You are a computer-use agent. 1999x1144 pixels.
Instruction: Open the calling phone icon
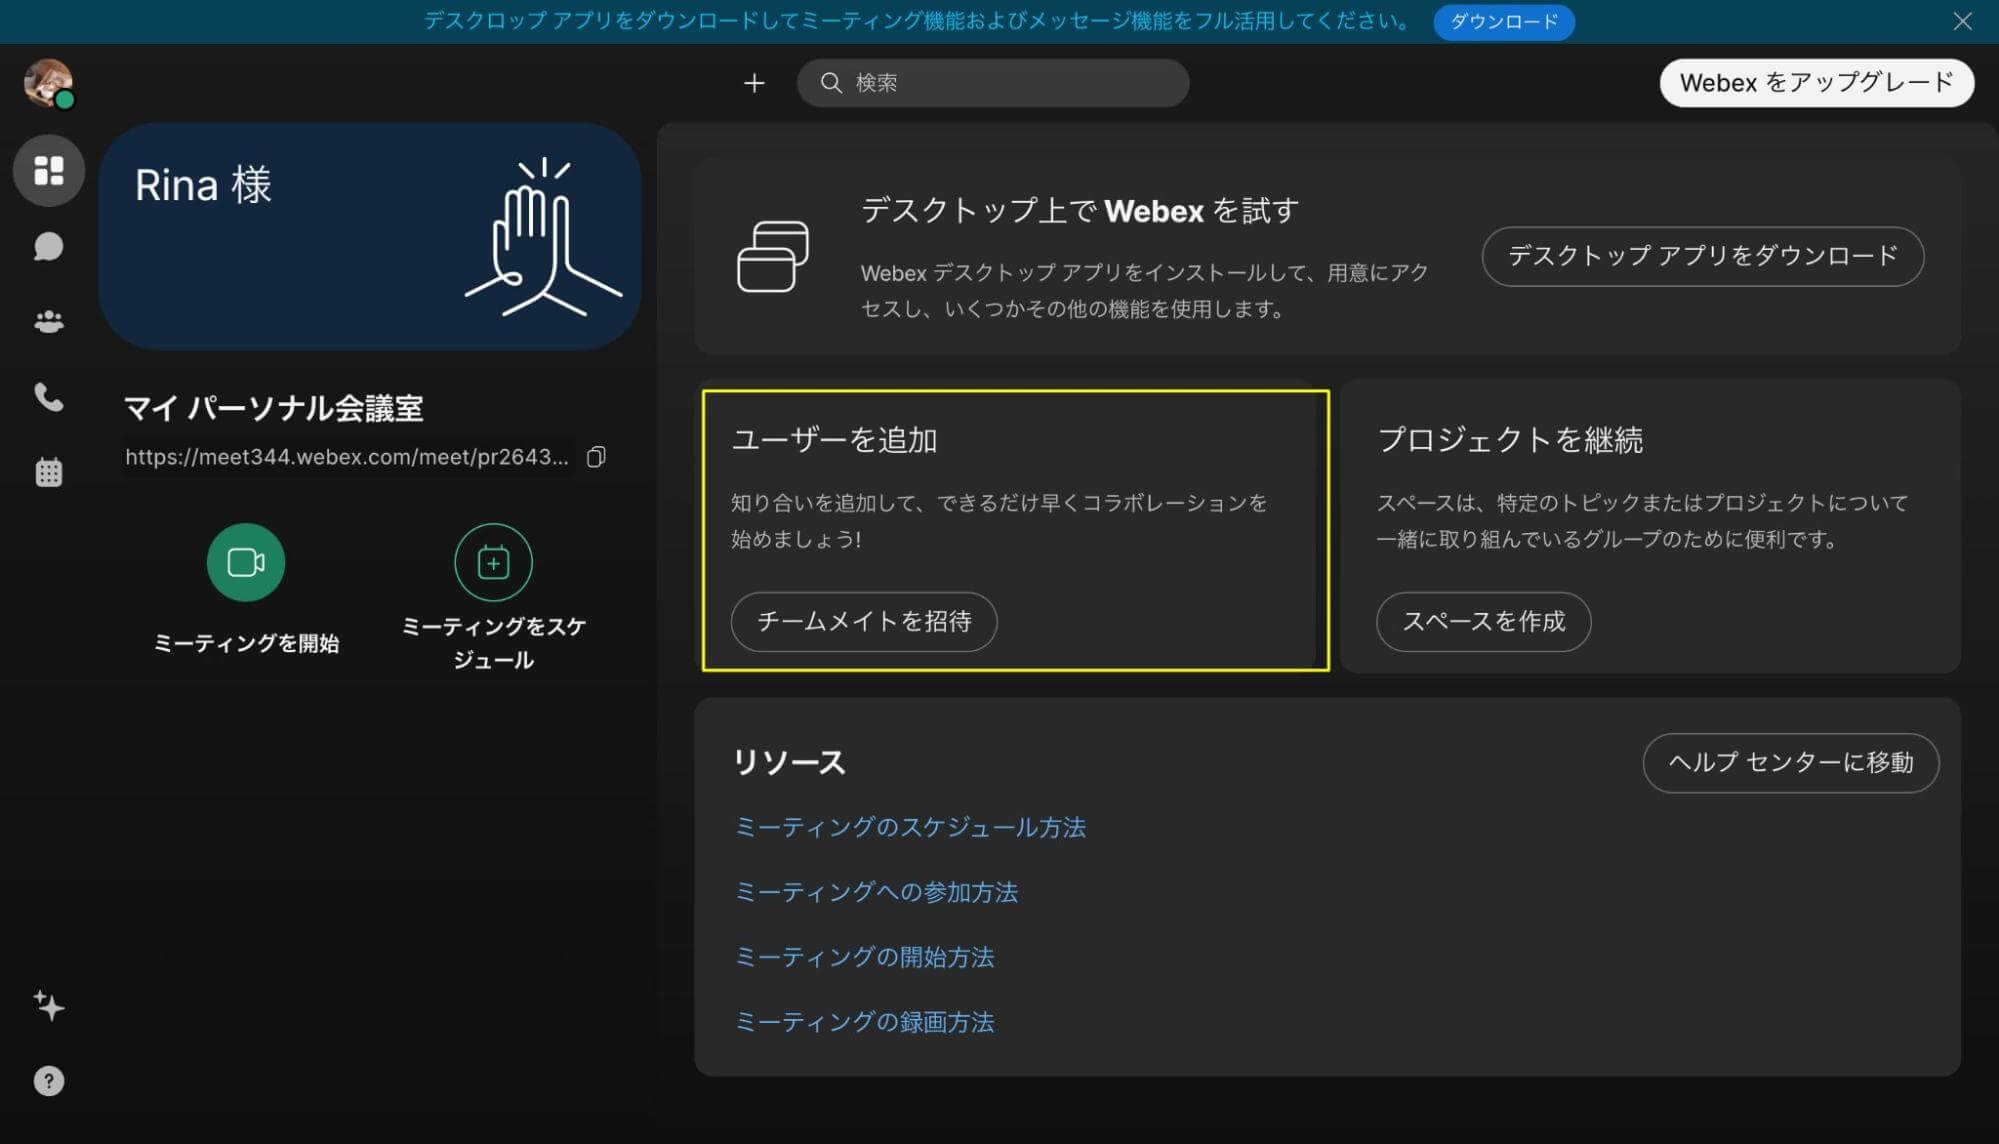point(48,397)
